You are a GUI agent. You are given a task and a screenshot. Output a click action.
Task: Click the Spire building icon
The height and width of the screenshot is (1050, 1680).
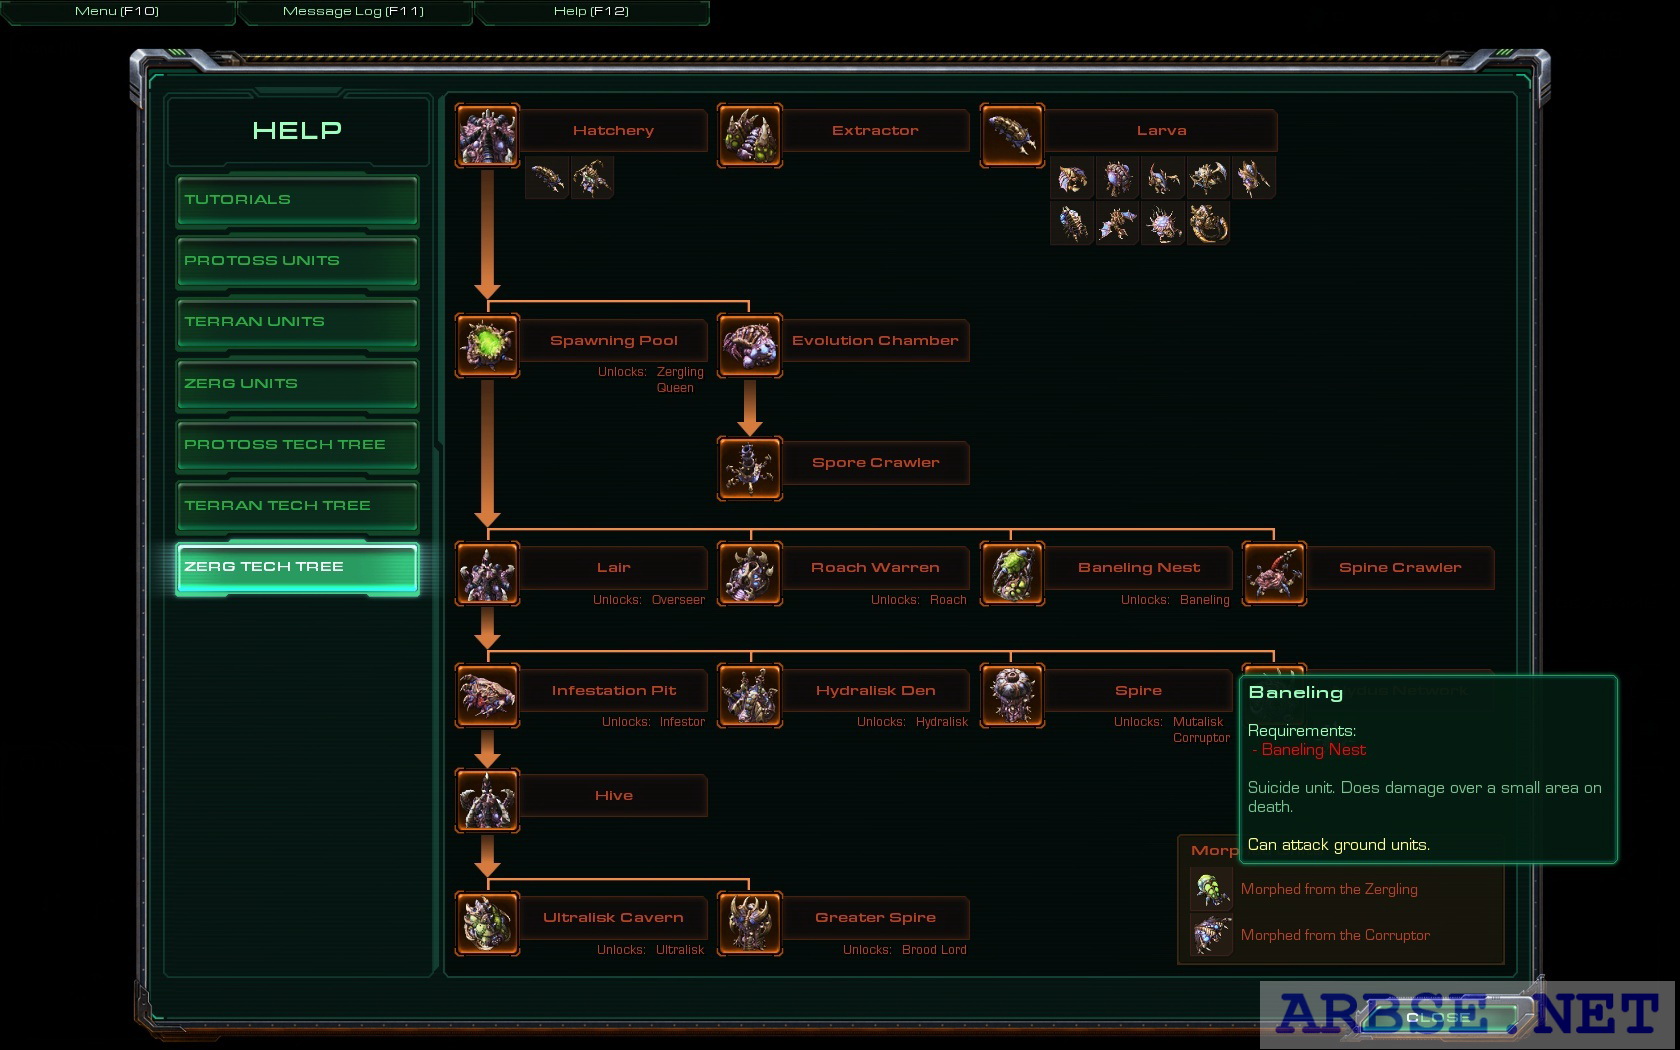click(1012, 695)
